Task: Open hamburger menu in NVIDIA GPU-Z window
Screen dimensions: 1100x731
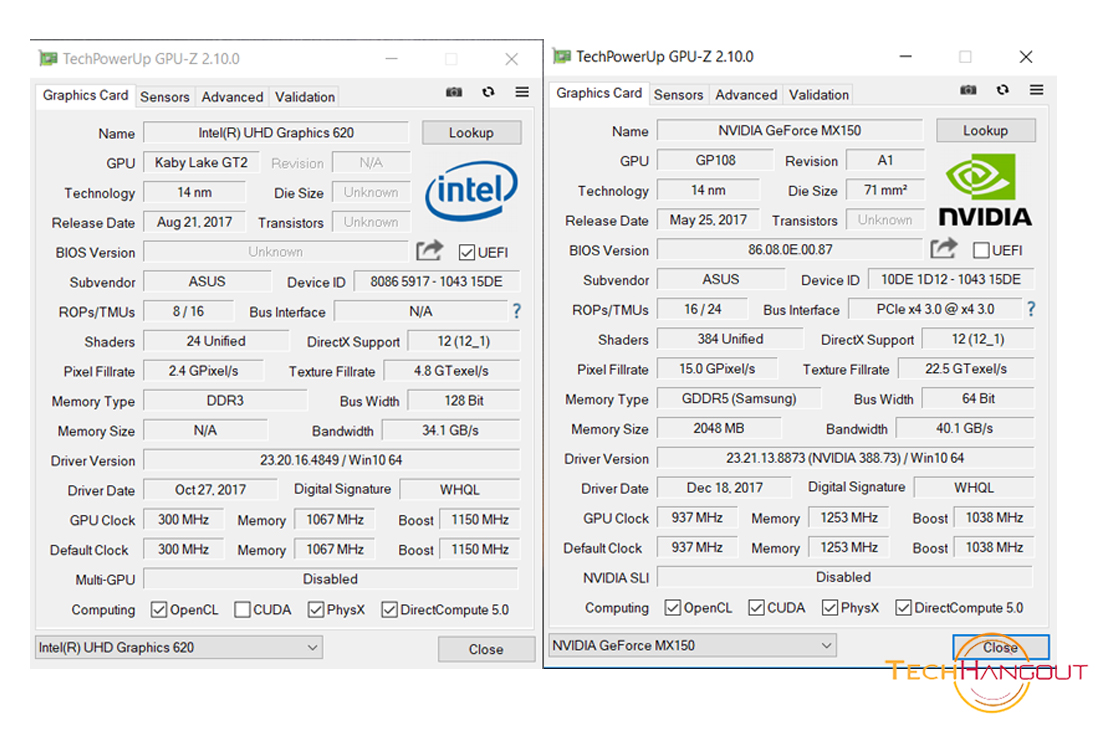Action: point(1036,90)
